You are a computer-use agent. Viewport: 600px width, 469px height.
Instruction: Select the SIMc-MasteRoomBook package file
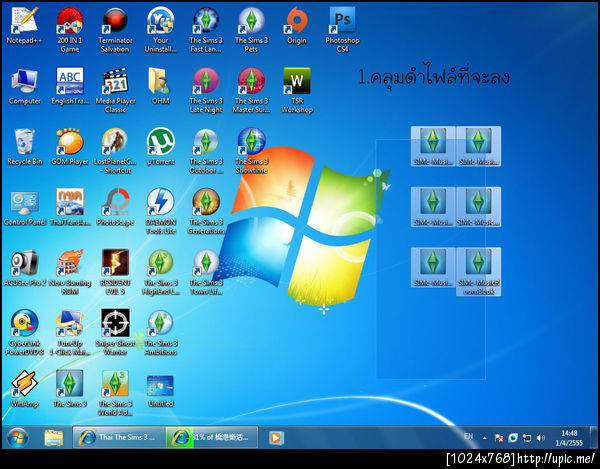[x=478, y=272]
